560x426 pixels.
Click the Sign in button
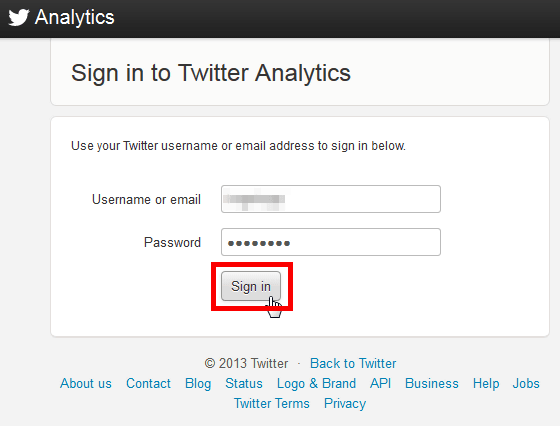pyautogui.click(x=251, y=286)
